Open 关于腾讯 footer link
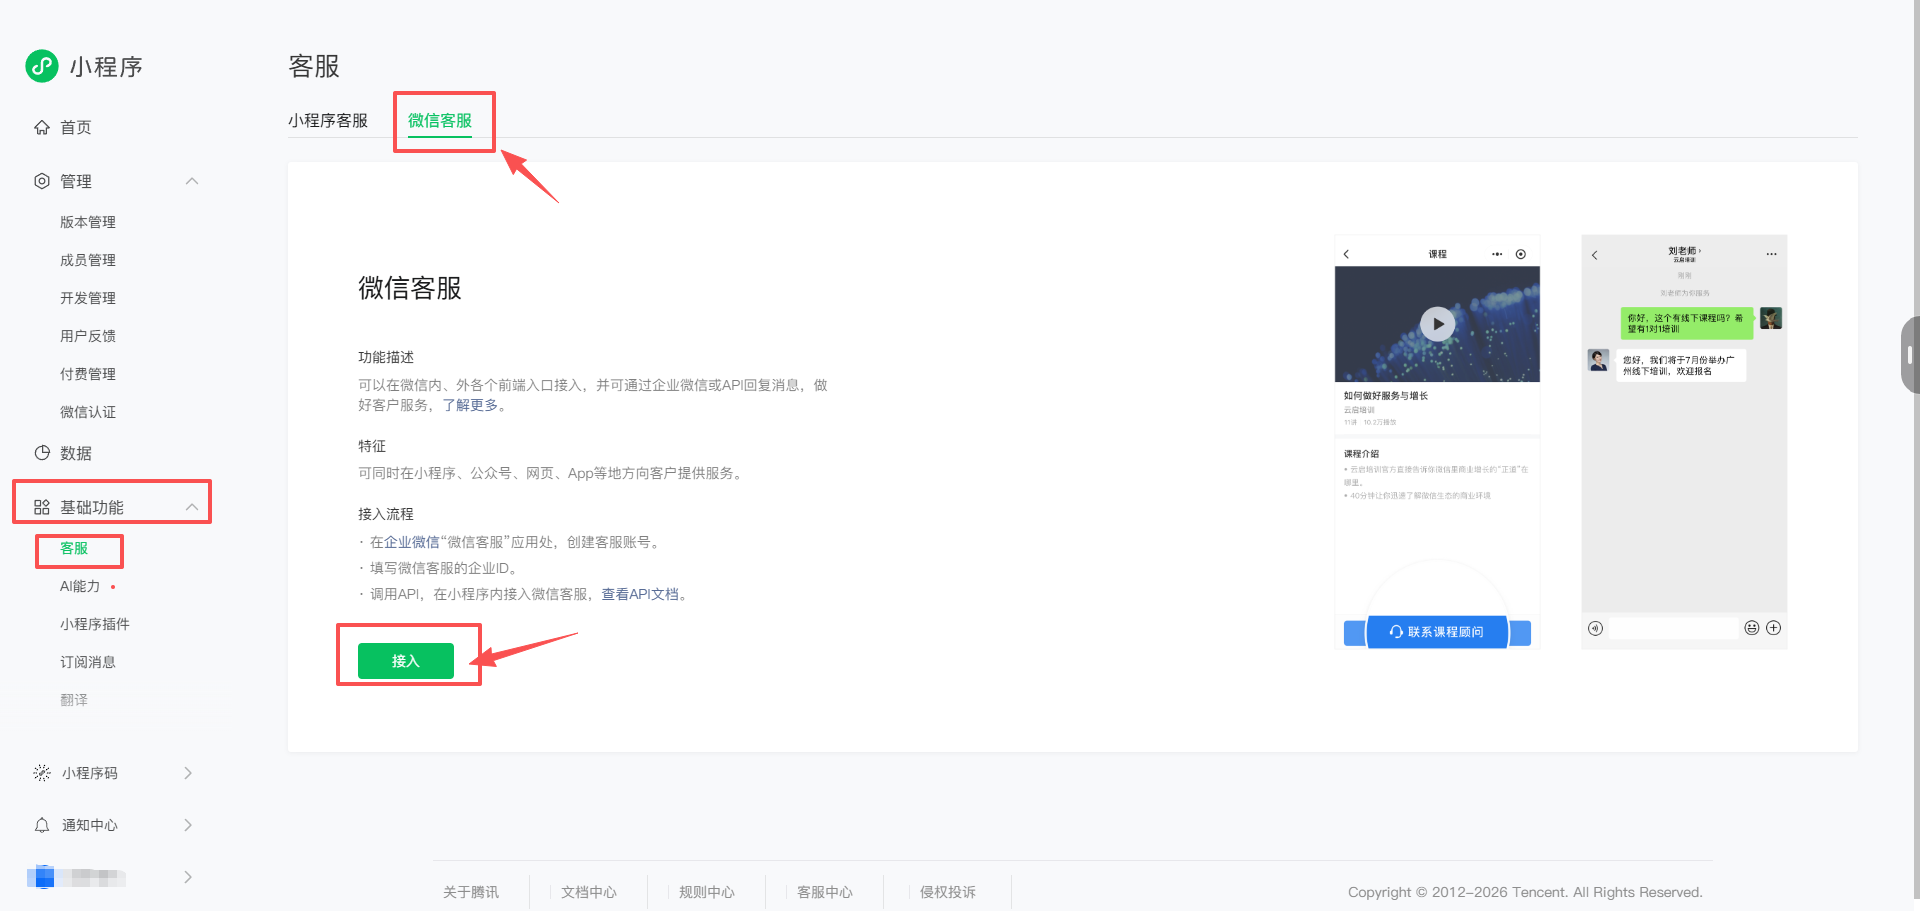Image resolution: width=1920 pixels, height=911 pixels. [471, 892]
